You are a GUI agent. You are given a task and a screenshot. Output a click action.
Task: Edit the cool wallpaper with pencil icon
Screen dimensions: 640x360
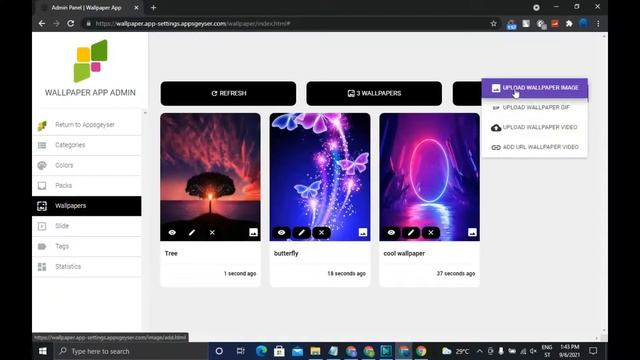[x=411, y=233]
